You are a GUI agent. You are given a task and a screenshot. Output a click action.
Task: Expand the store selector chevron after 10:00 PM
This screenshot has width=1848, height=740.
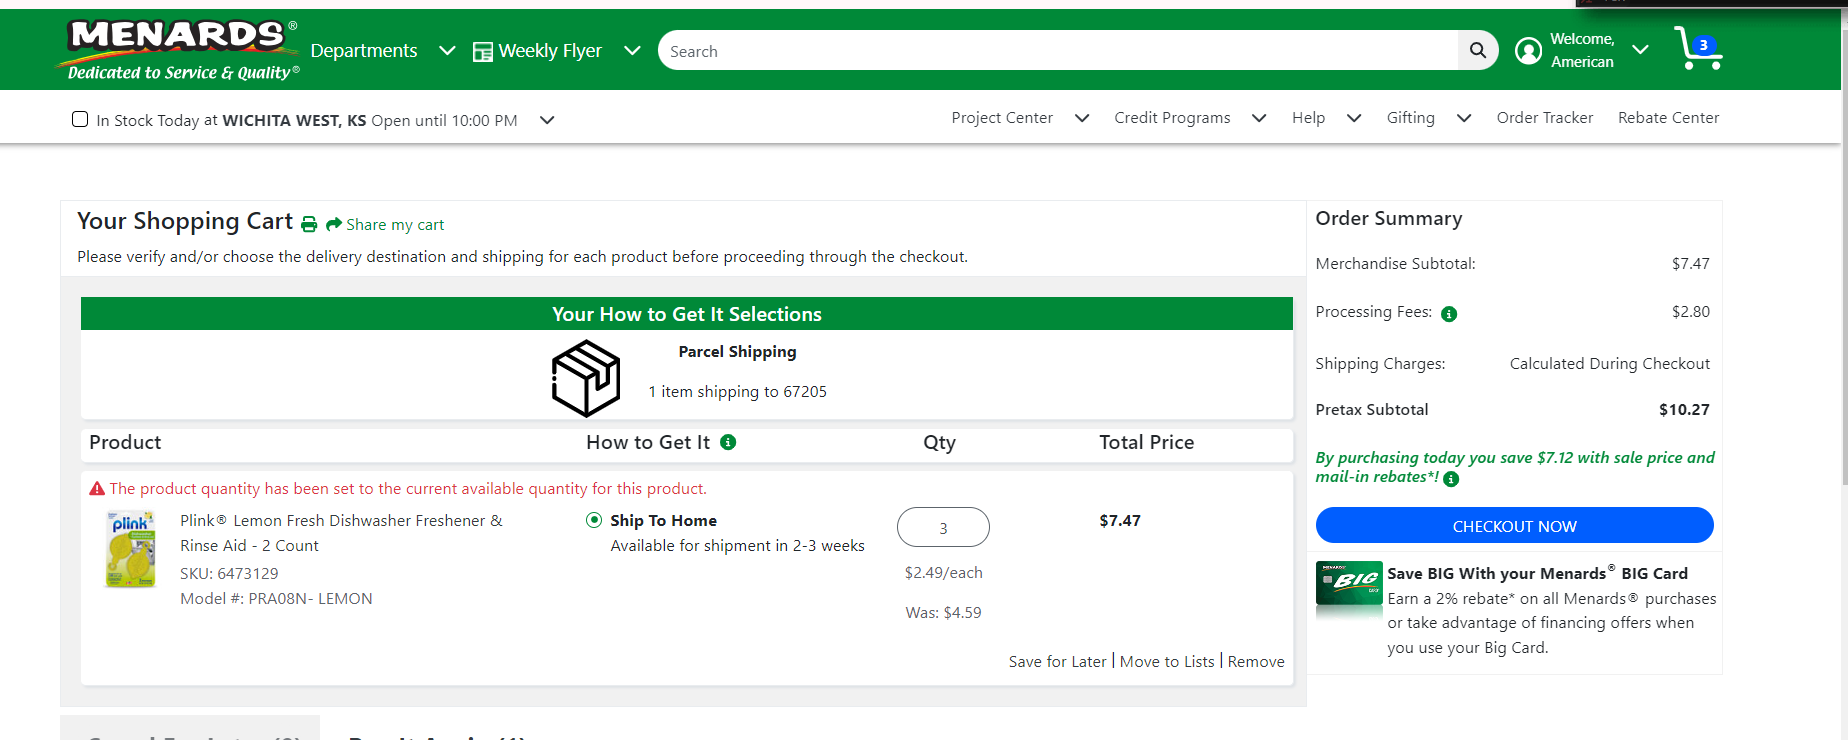[x=547, y=120]
